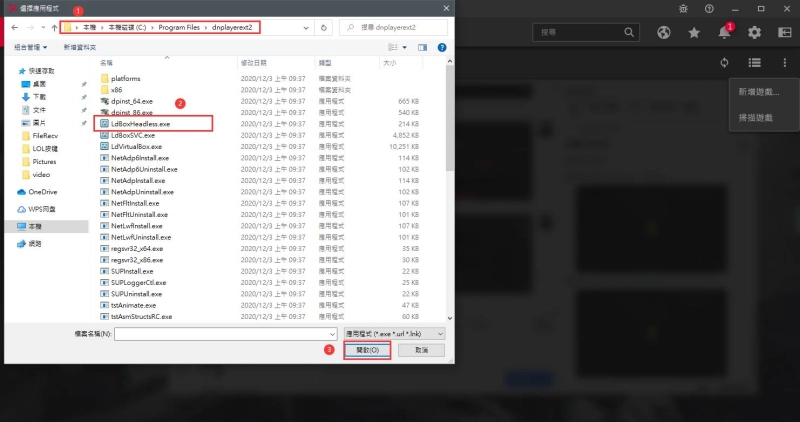Click the 搜尋 dnplayerext2 search box
The width and height of the screenshot is (800, 422).
[393, 28]
